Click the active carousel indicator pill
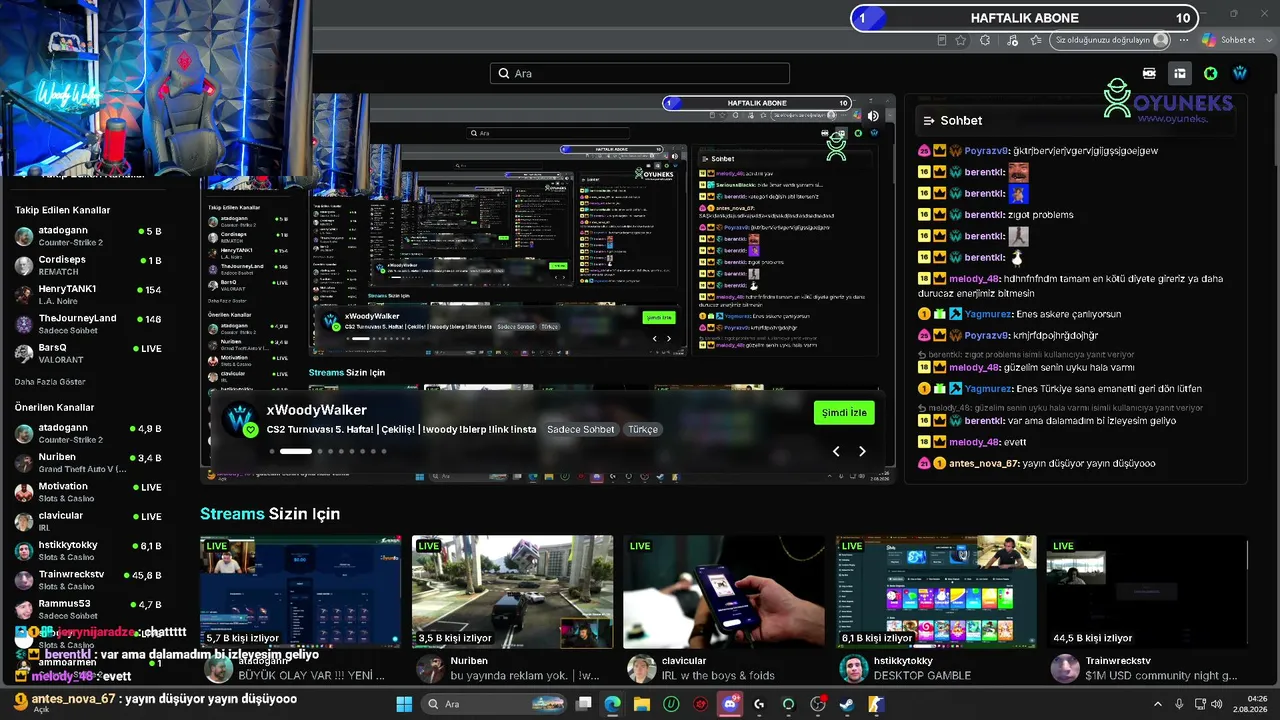 coord(296,451)
